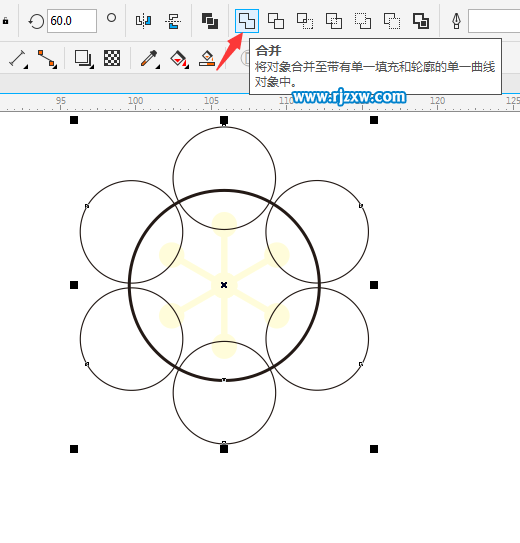Click the center X marker of the selection
This screenshot has width=520, height=543.
click(224, 285)
